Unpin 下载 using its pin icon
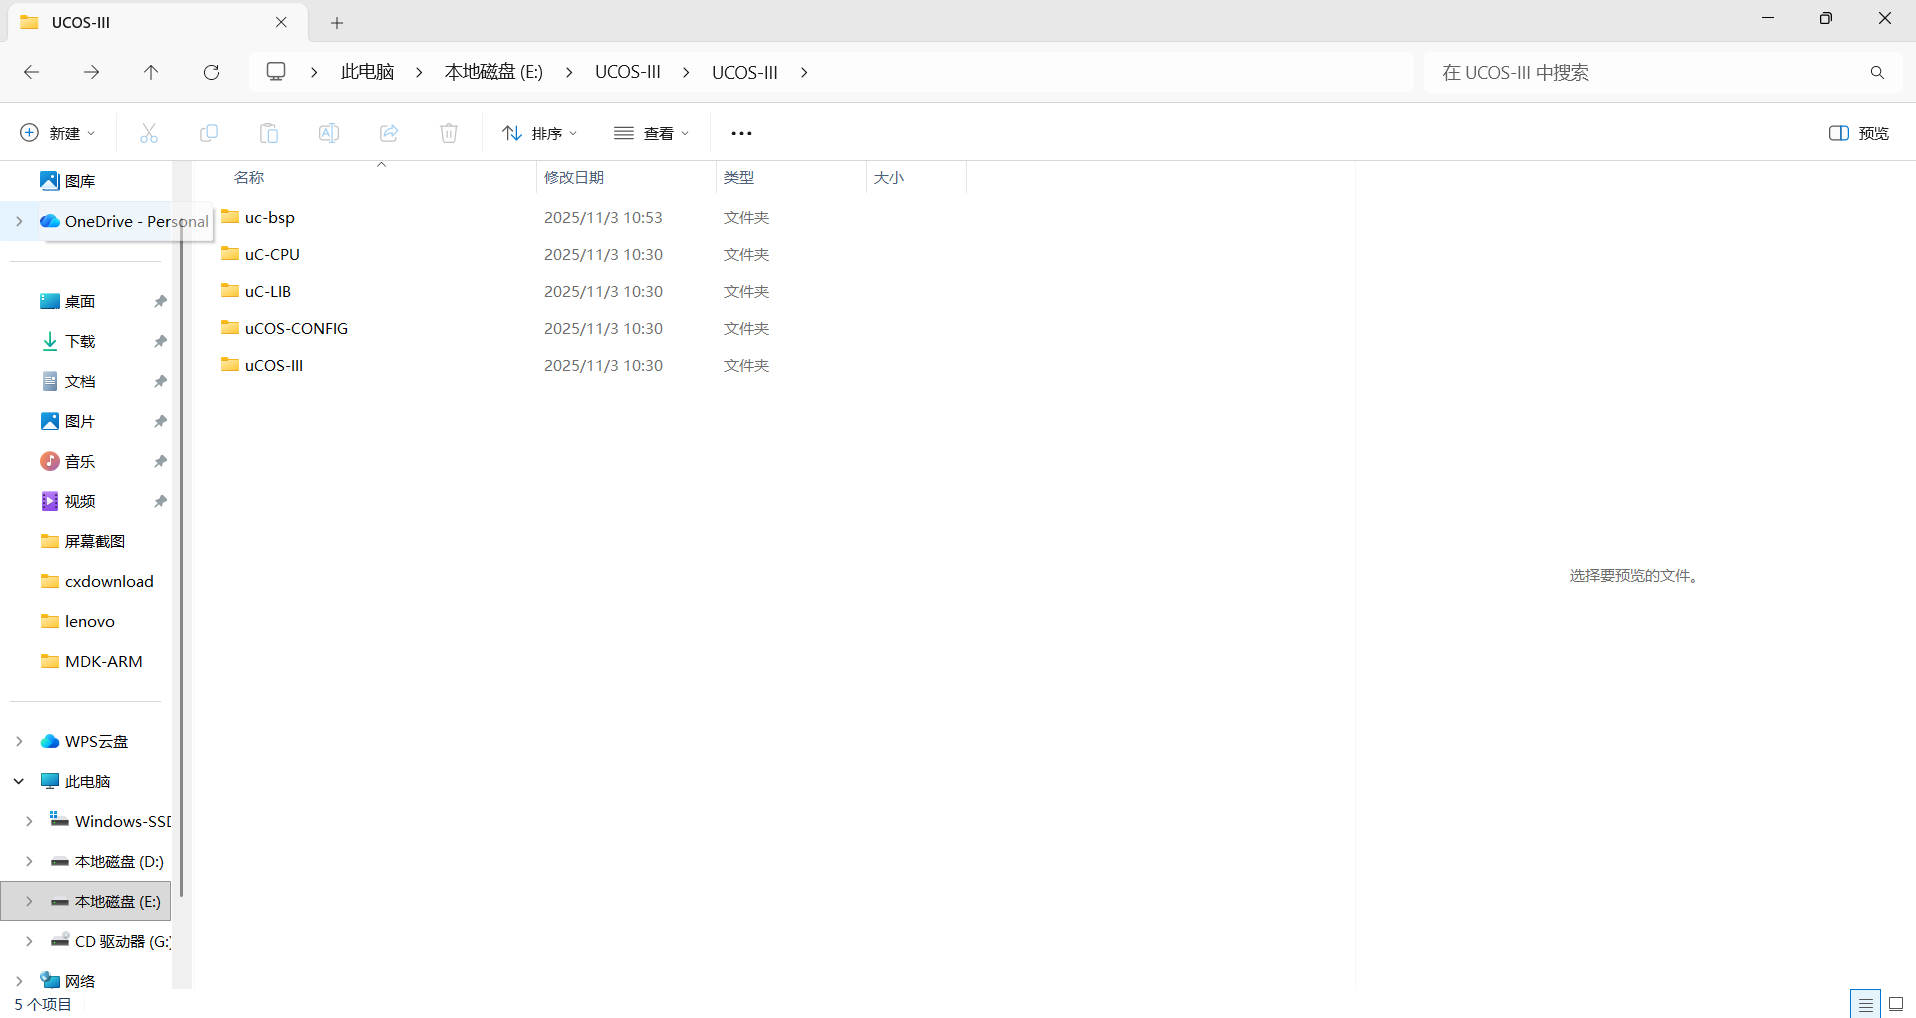Screen dimensions: 1916x1018 [160, 341]
